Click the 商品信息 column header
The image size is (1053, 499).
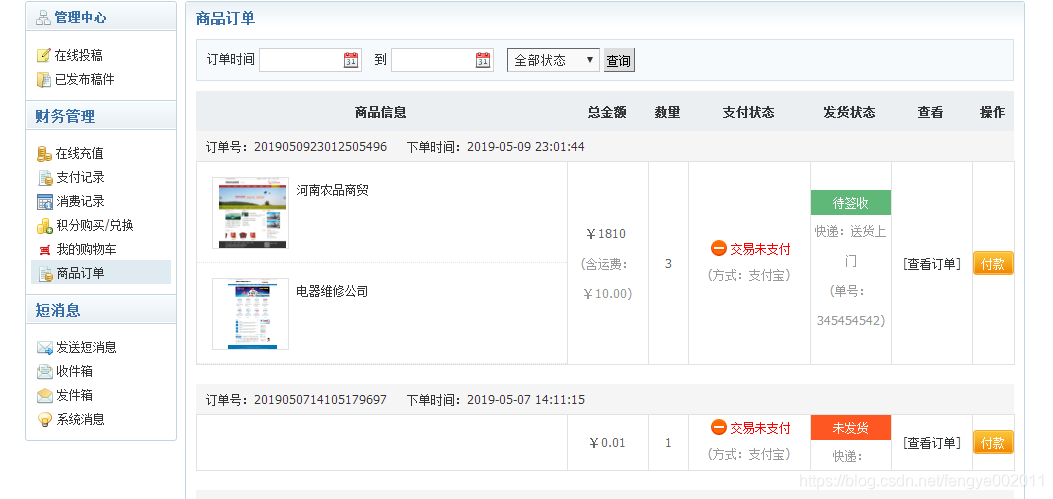pos(381,112)
